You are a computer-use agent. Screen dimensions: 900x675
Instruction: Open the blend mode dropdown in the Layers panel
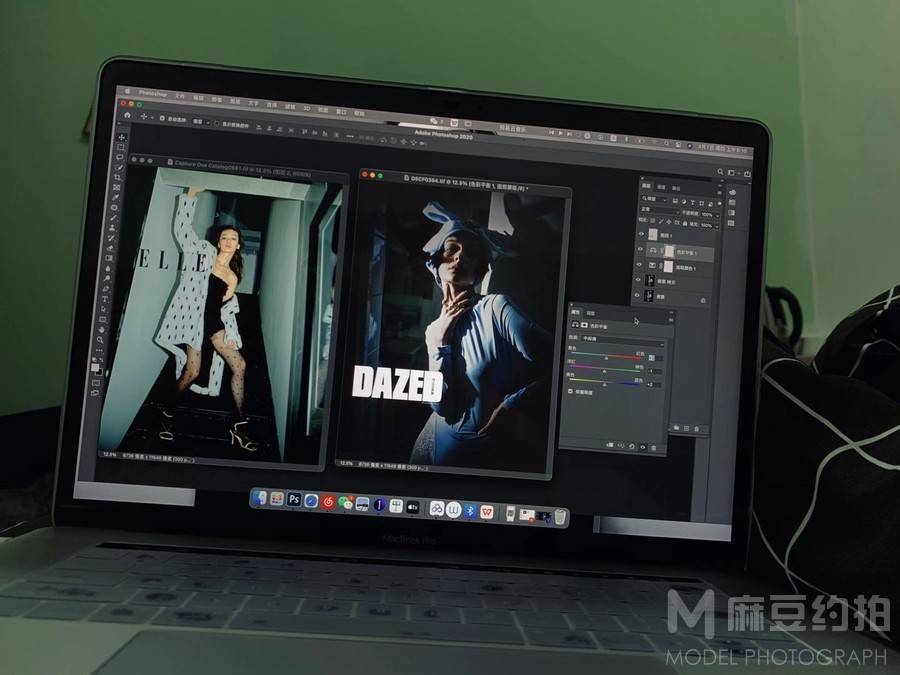click(x=660, y=210)
